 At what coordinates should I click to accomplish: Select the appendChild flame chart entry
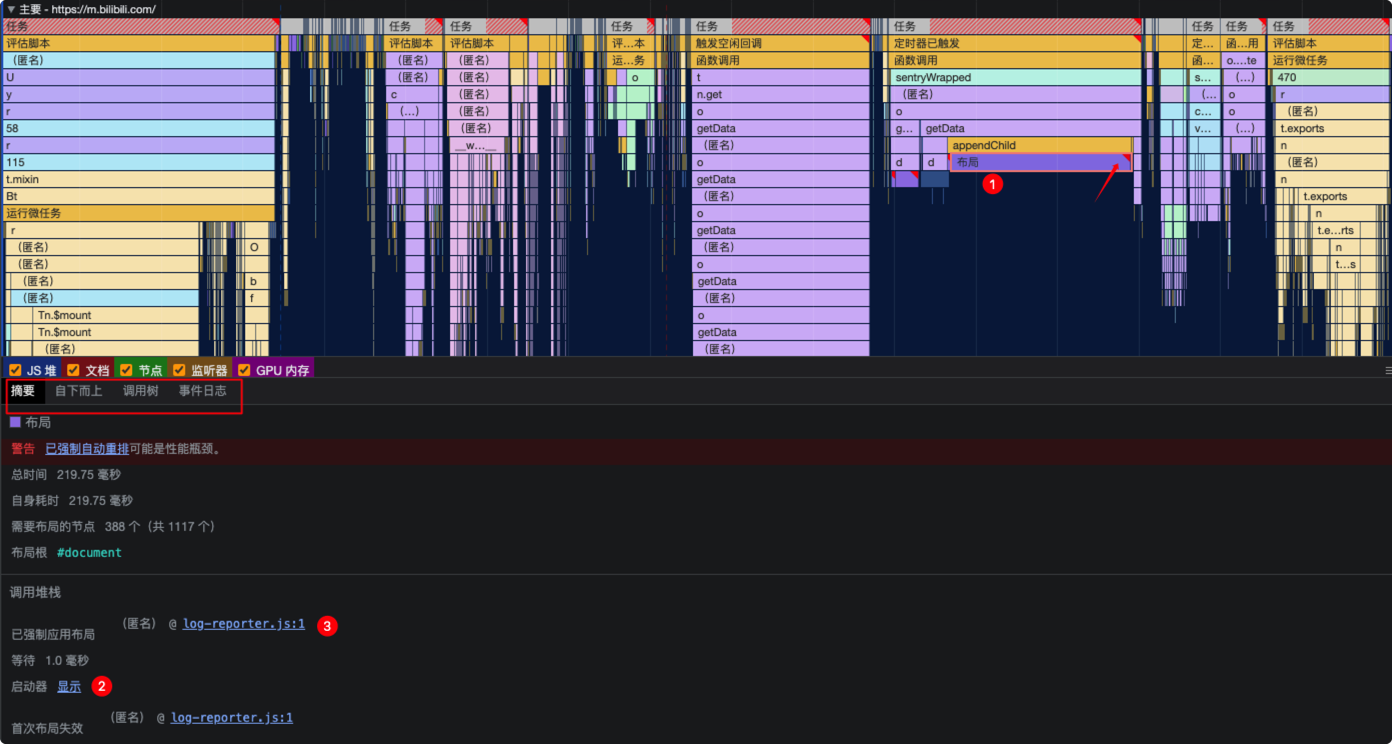(1040, 145)
